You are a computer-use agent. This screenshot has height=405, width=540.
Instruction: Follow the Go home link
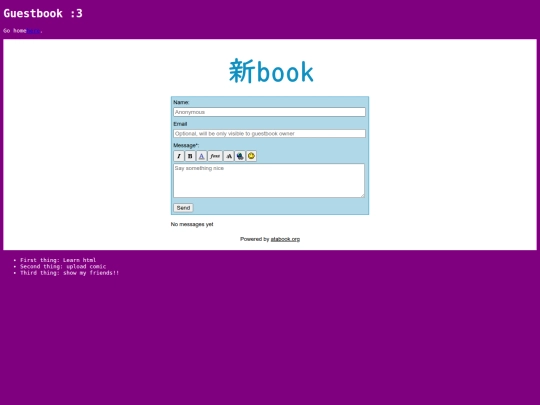(33, 31)
